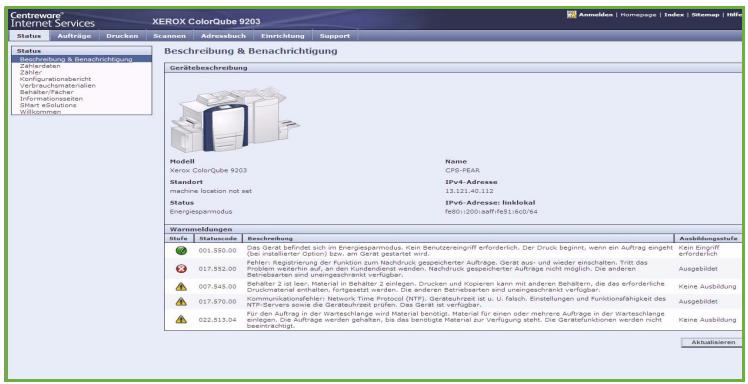This screenshot has height=384, width=748.
Task: Click 'Kein Eingriff erforderlich' training level cell
Action: coord(698,250)
